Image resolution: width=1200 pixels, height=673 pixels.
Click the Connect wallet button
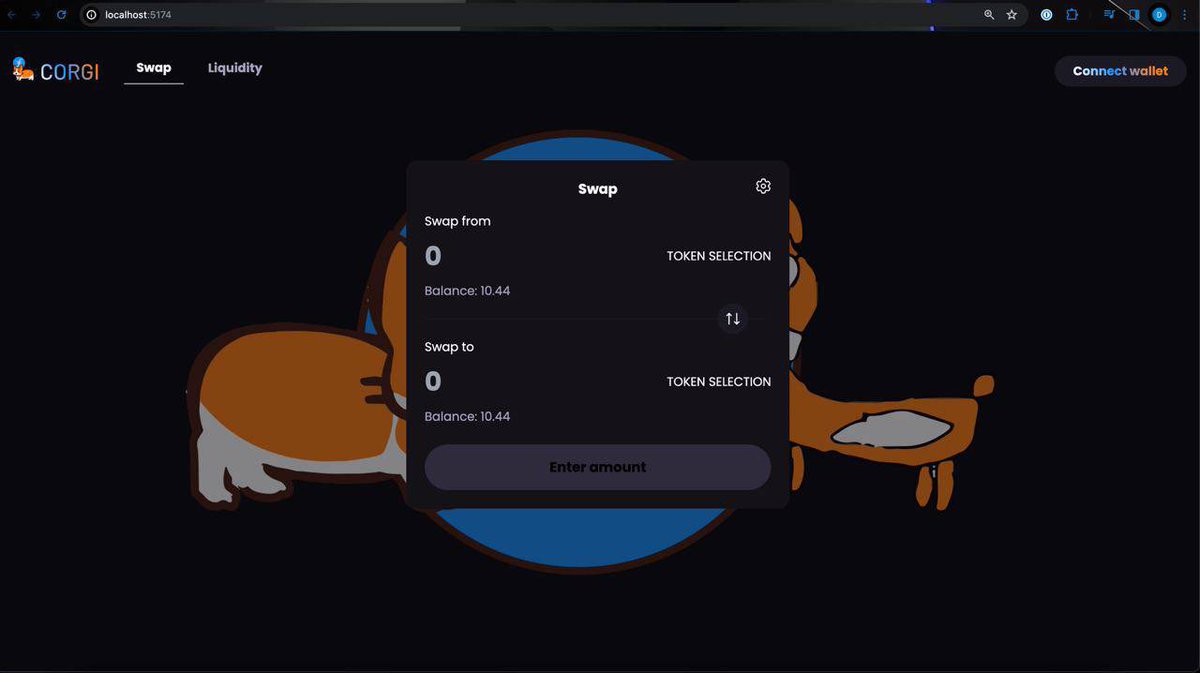point(1120,70)
